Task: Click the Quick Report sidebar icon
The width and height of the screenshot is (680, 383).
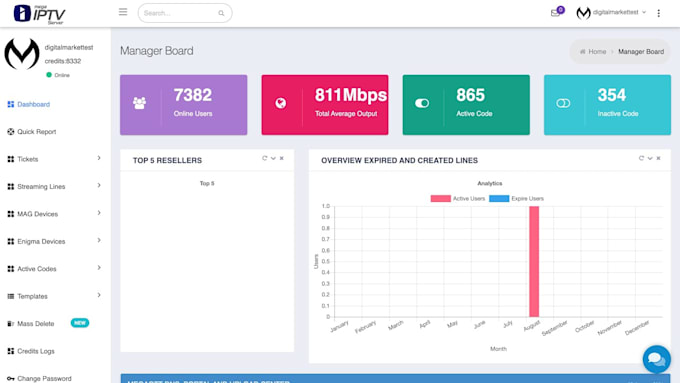Action: tap(10, 131)
